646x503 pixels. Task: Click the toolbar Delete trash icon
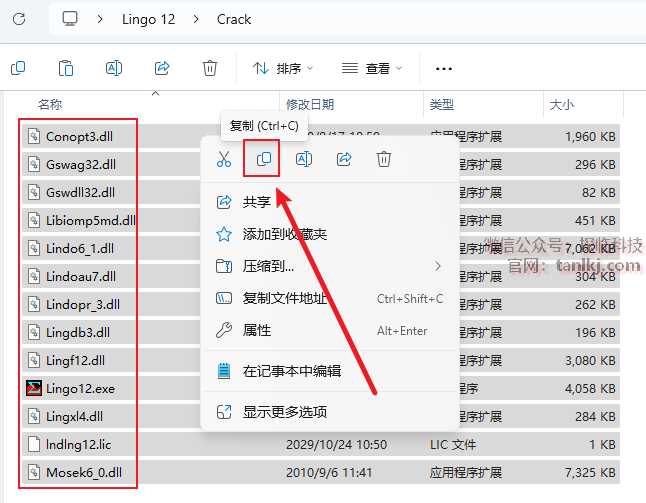(210, 68)
